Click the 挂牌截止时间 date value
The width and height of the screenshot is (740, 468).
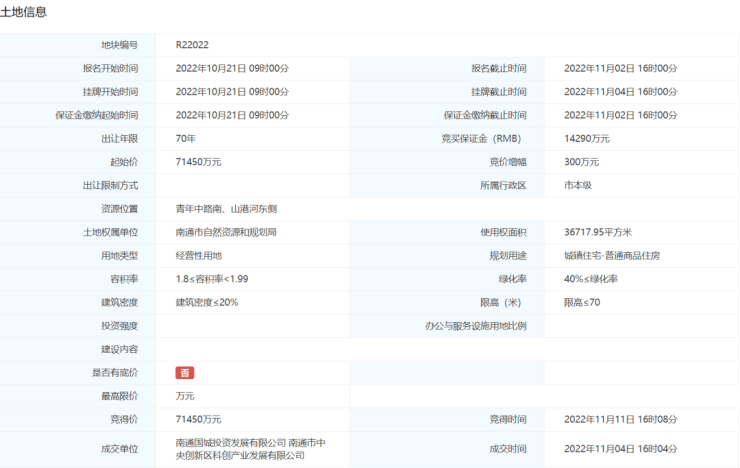tap(620, 92)
